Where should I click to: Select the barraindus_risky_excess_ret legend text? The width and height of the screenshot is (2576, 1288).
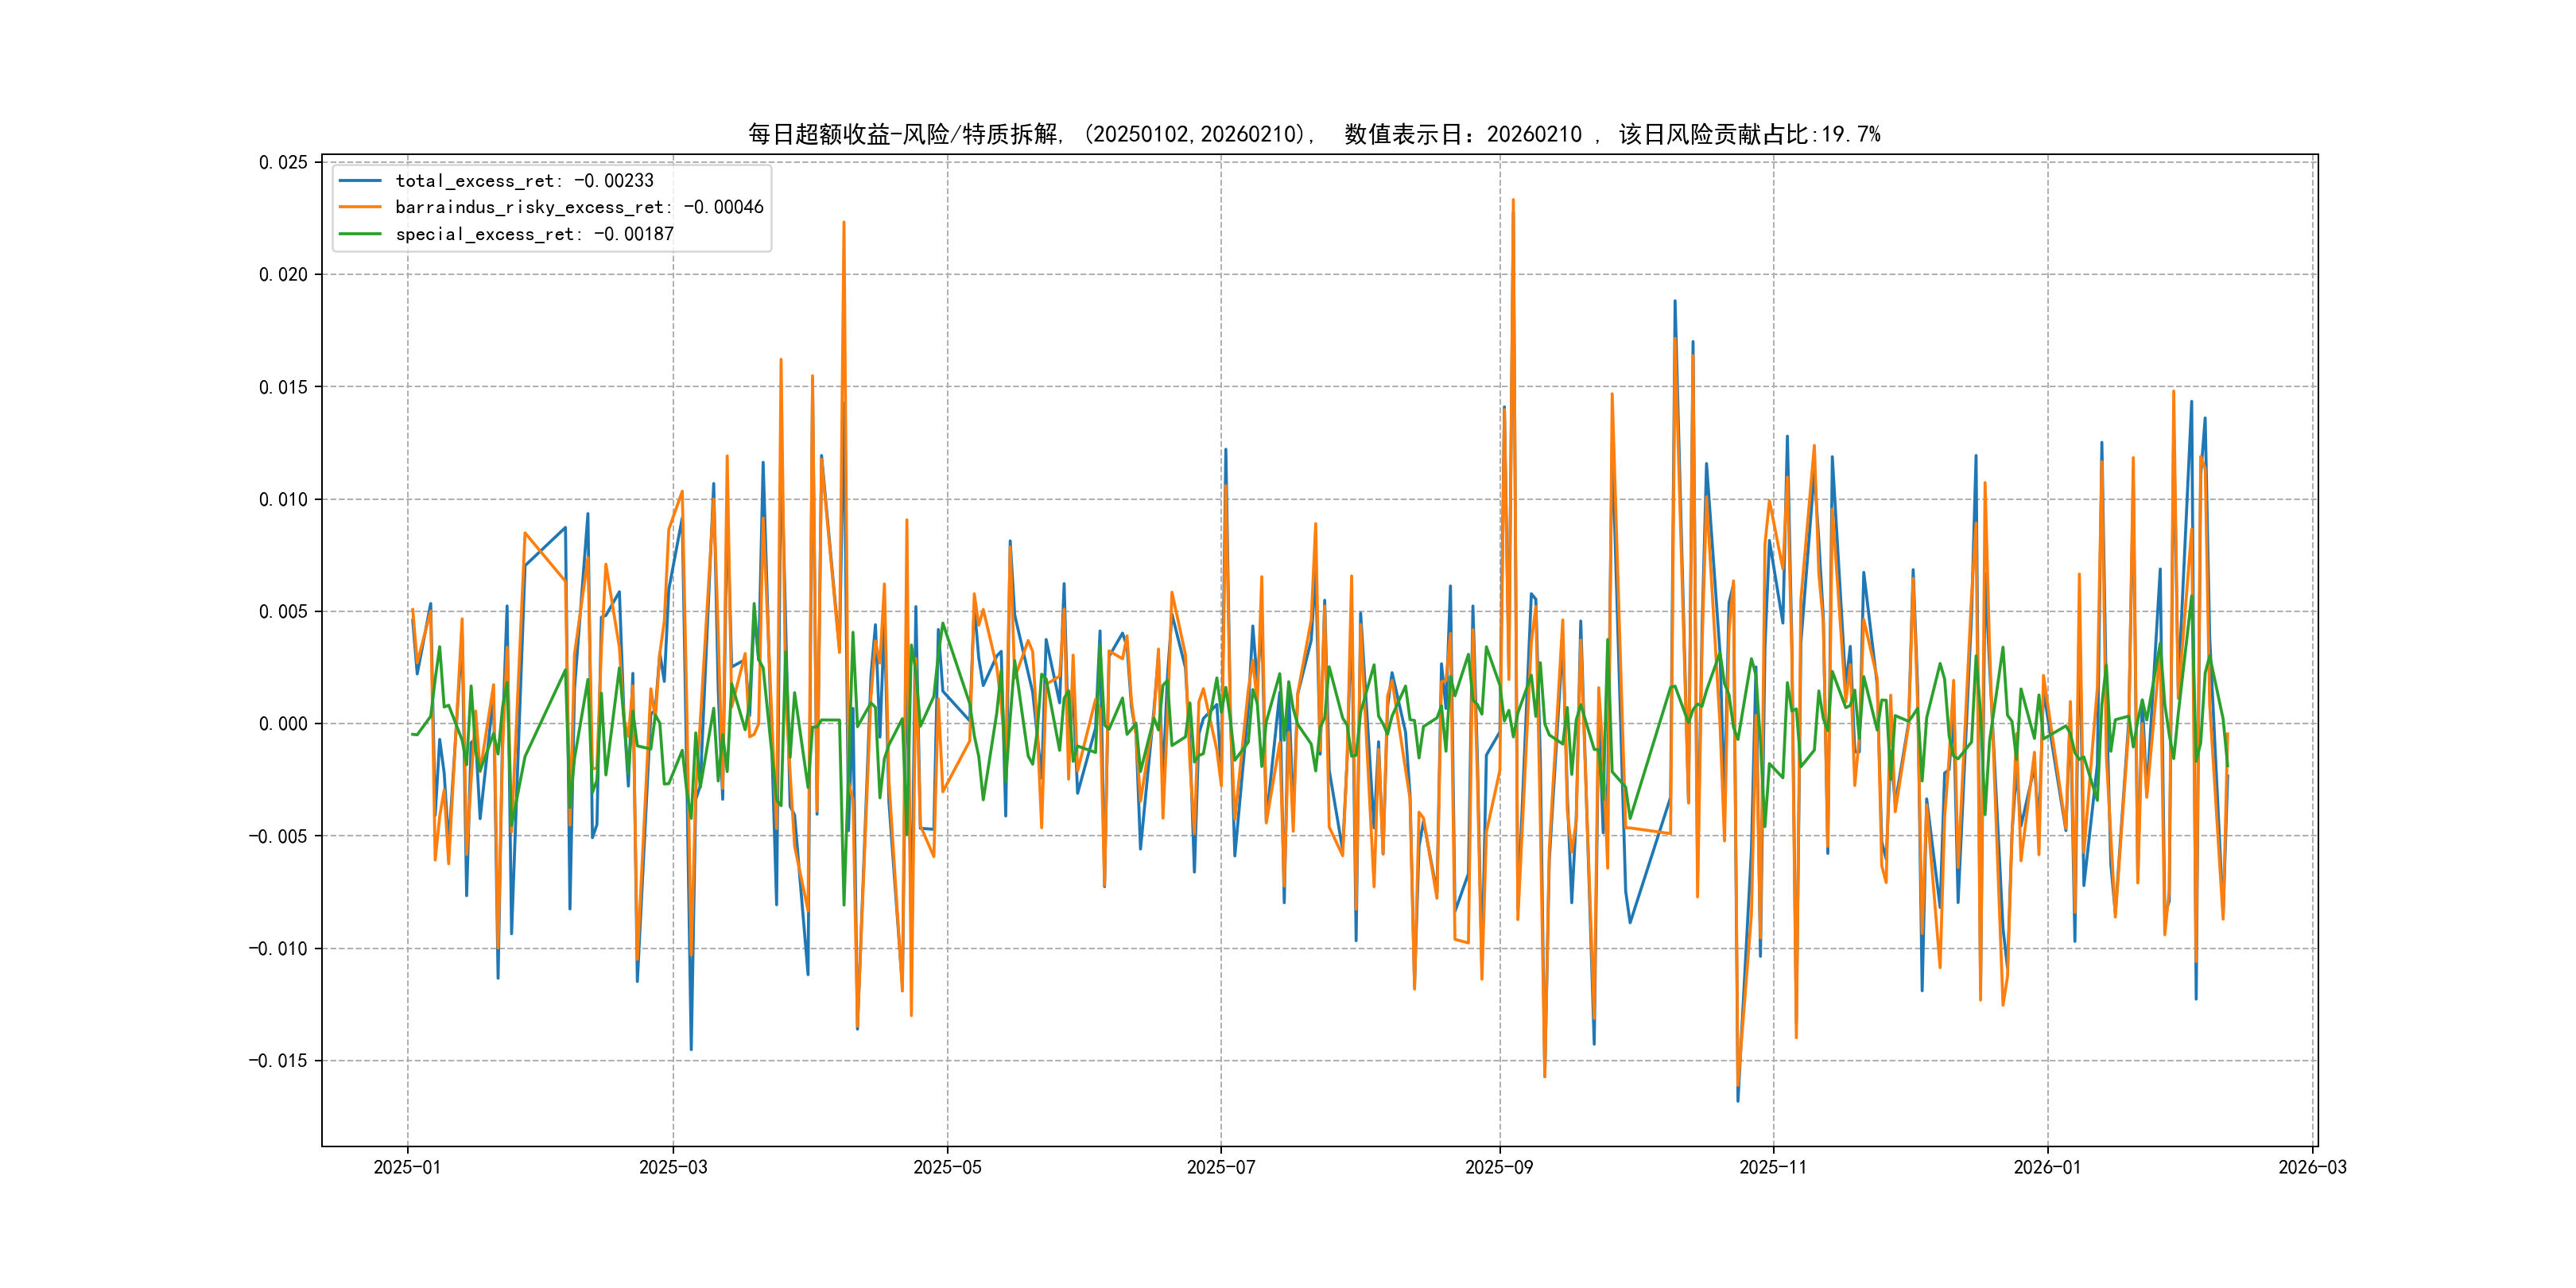[x=579, y=207]
